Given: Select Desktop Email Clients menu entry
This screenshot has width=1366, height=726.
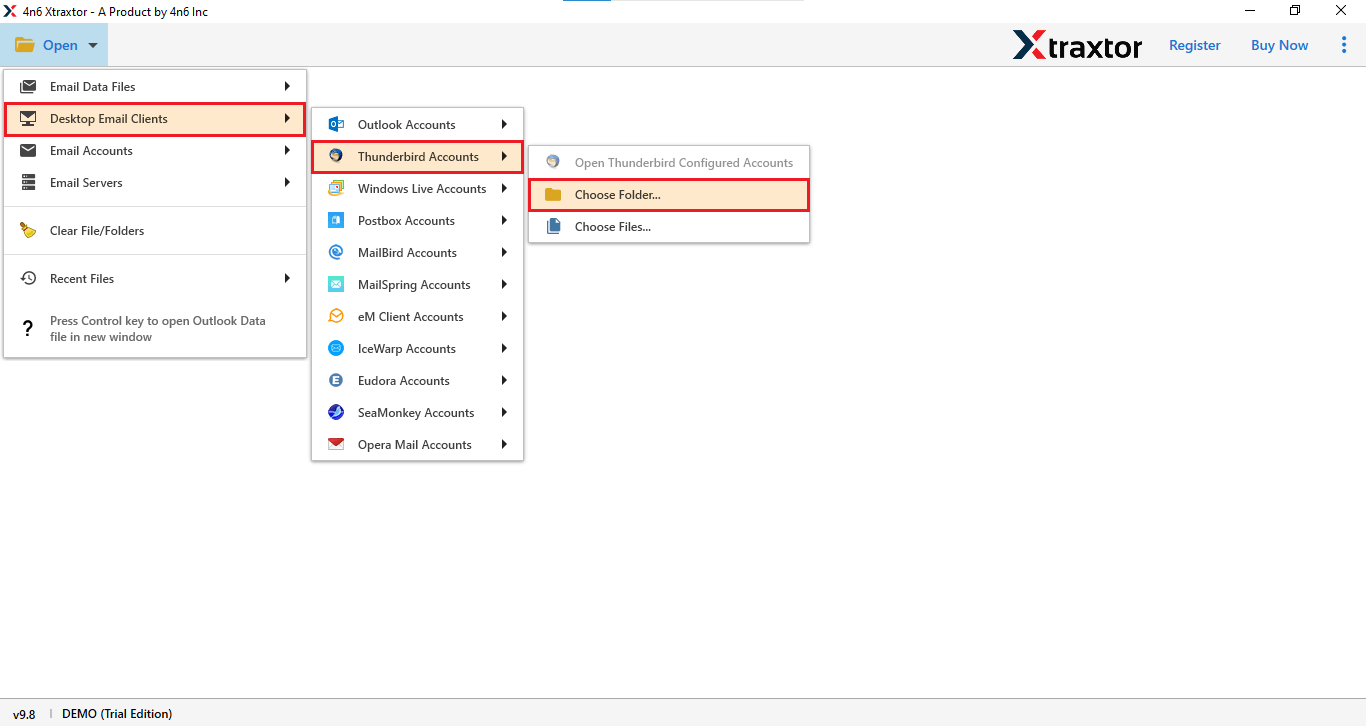Looking at the screenshot, I should [x=155, y=119].
